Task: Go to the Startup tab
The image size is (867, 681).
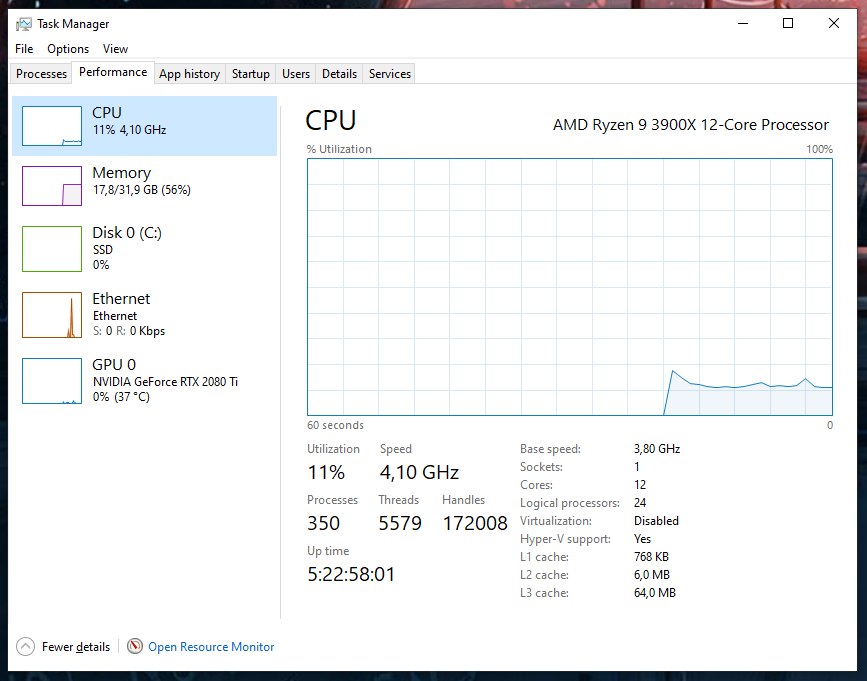Action: [x=251, y=74]
